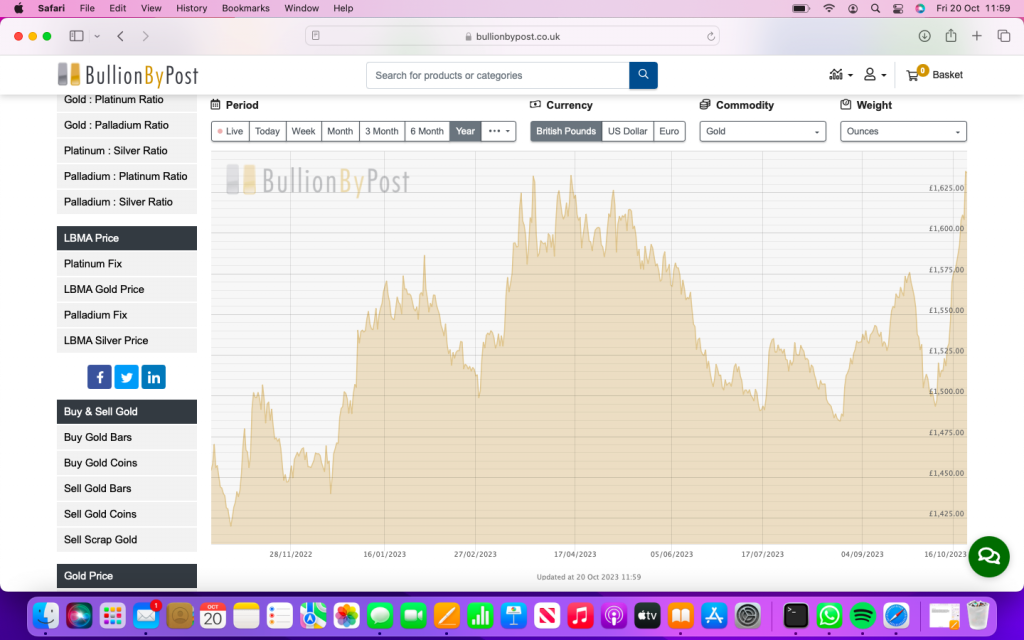Click in the product search field
Image resolution: width=1024 pixels, height=640 pixels.
pyautogui.click(x=497, y=75)
